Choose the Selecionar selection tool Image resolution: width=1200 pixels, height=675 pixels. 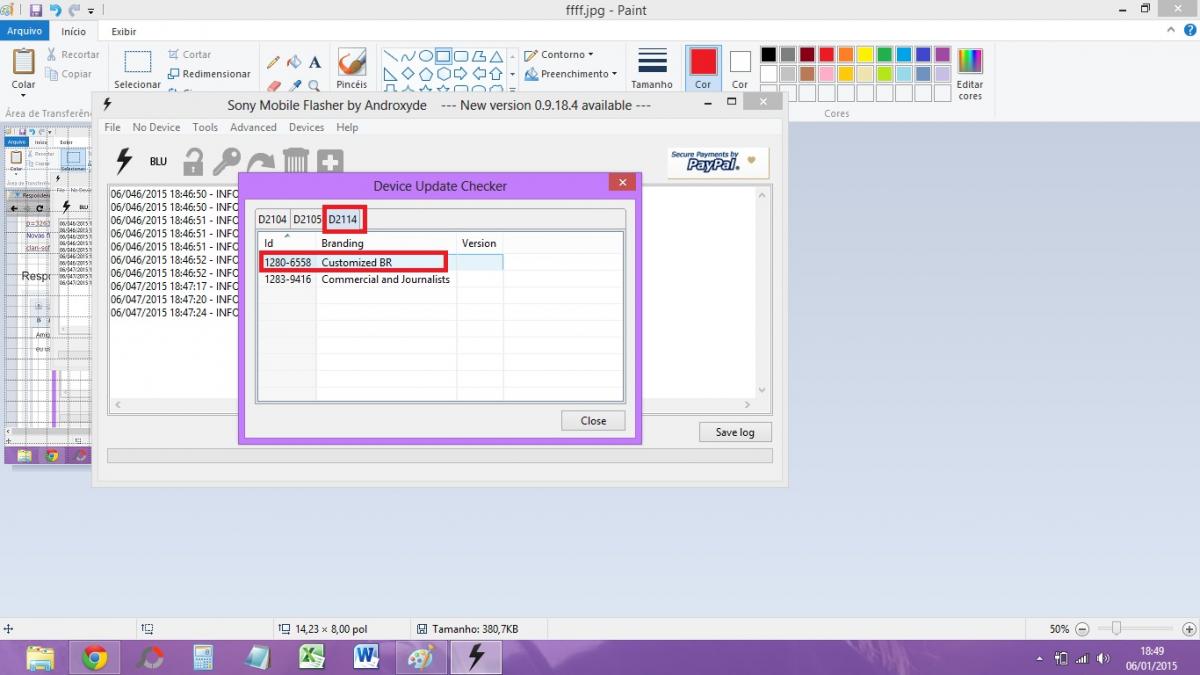coord(138,68)
